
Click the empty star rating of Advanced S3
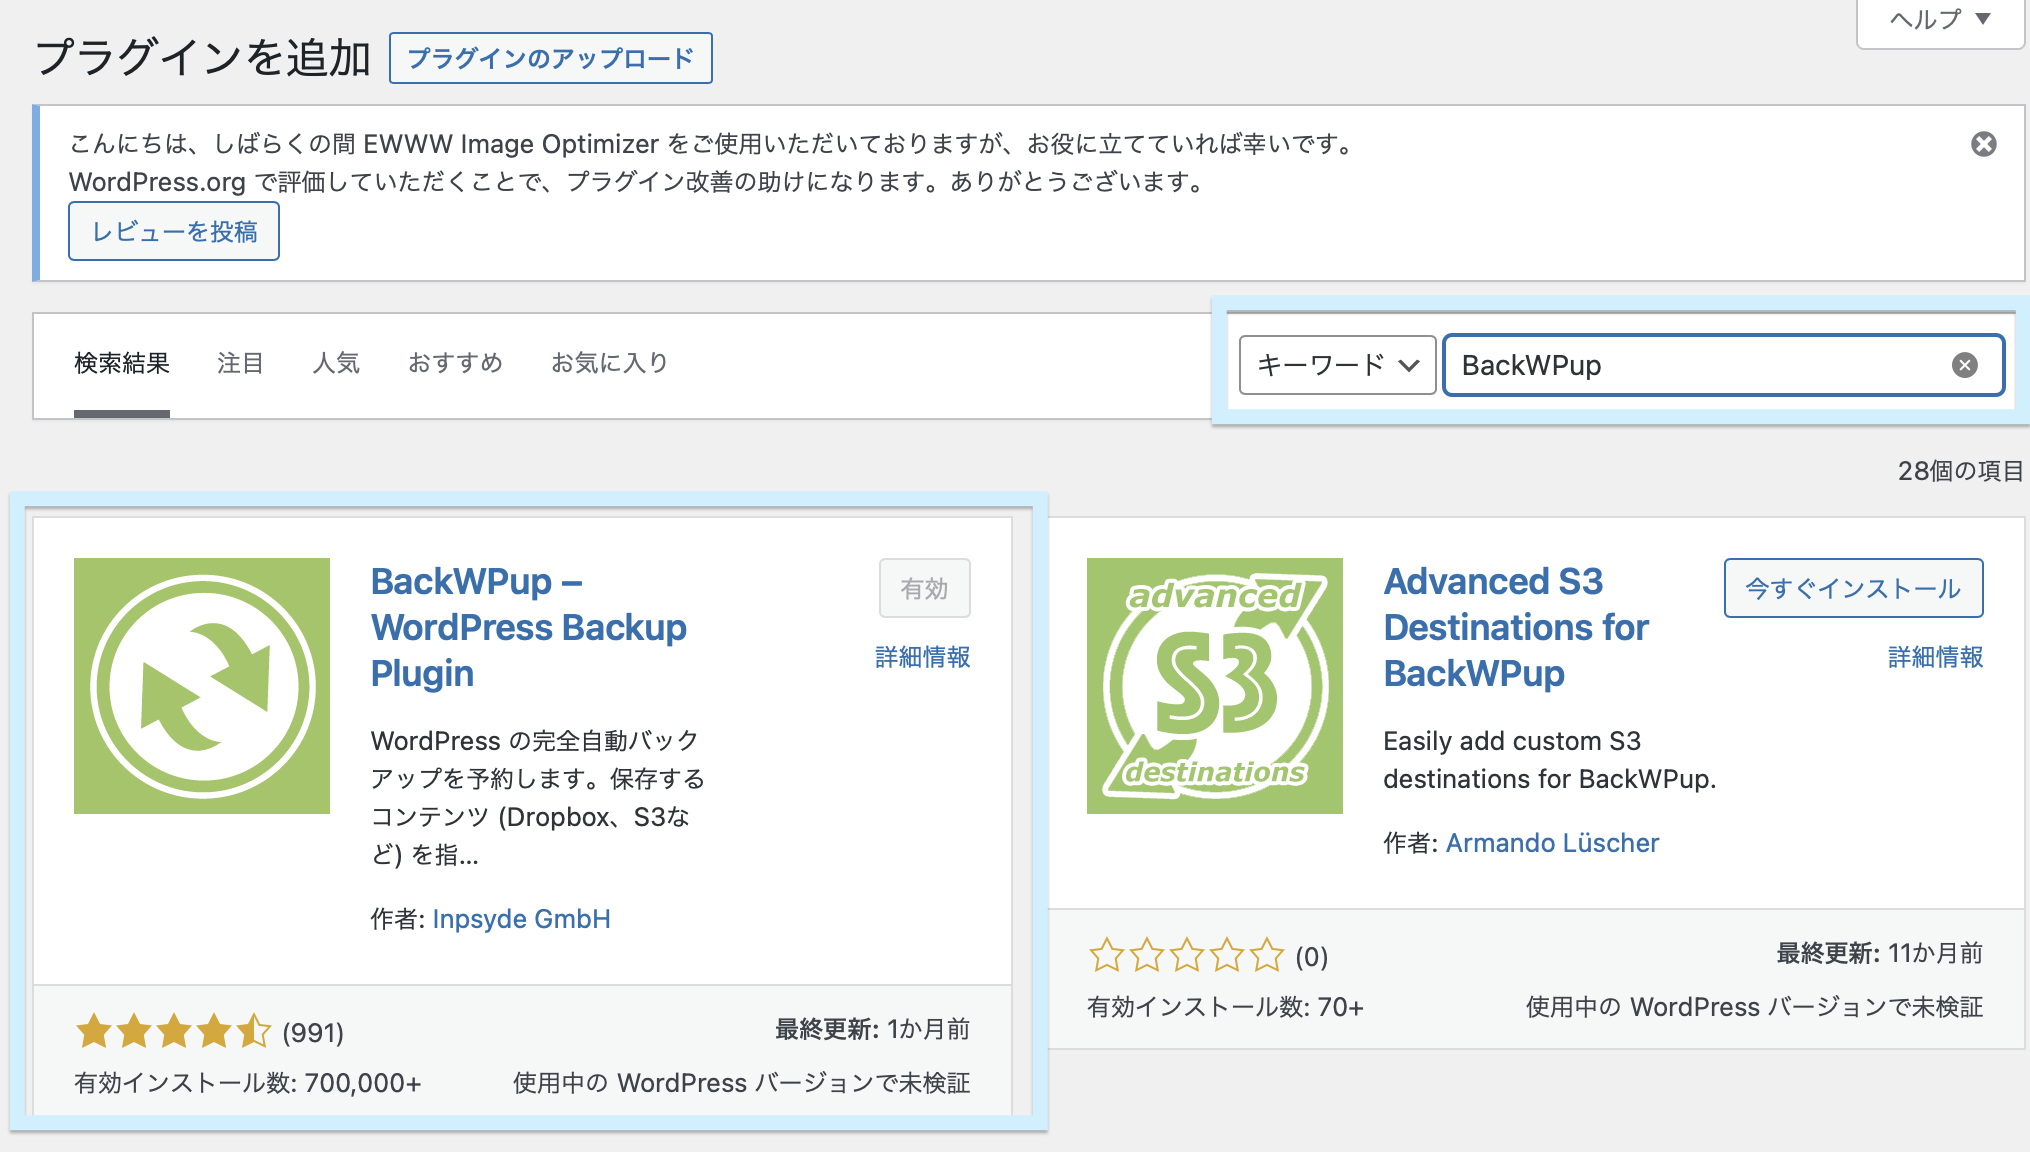pos(1186,956)
